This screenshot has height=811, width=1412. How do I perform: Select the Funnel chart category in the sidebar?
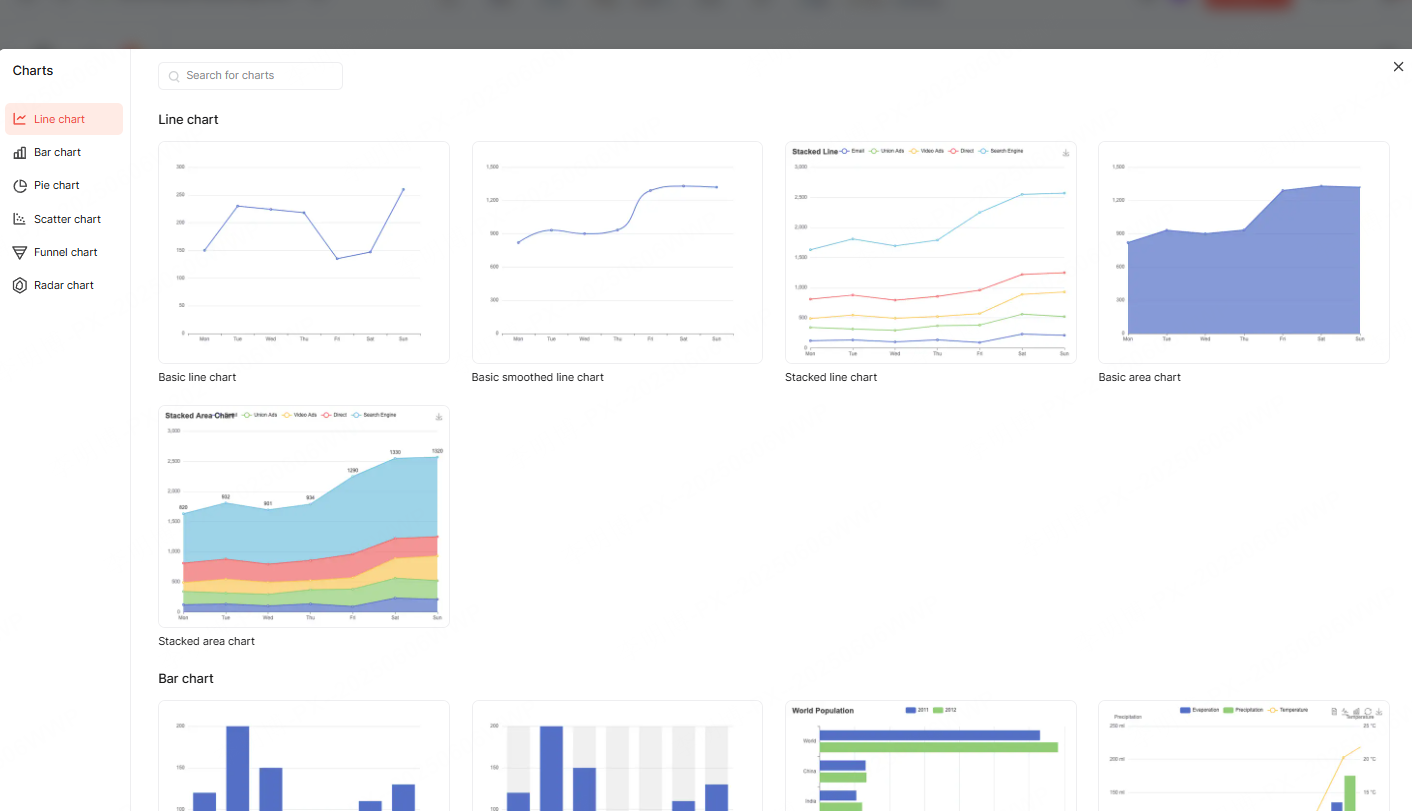[64, 251]
